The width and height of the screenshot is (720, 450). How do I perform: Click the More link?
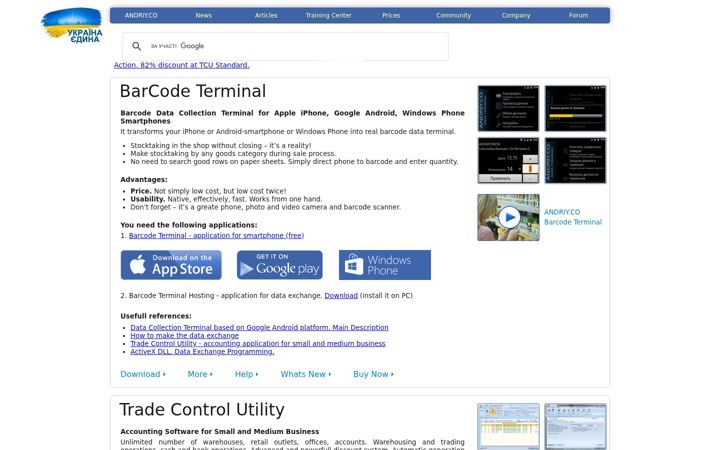pos(200,374)
